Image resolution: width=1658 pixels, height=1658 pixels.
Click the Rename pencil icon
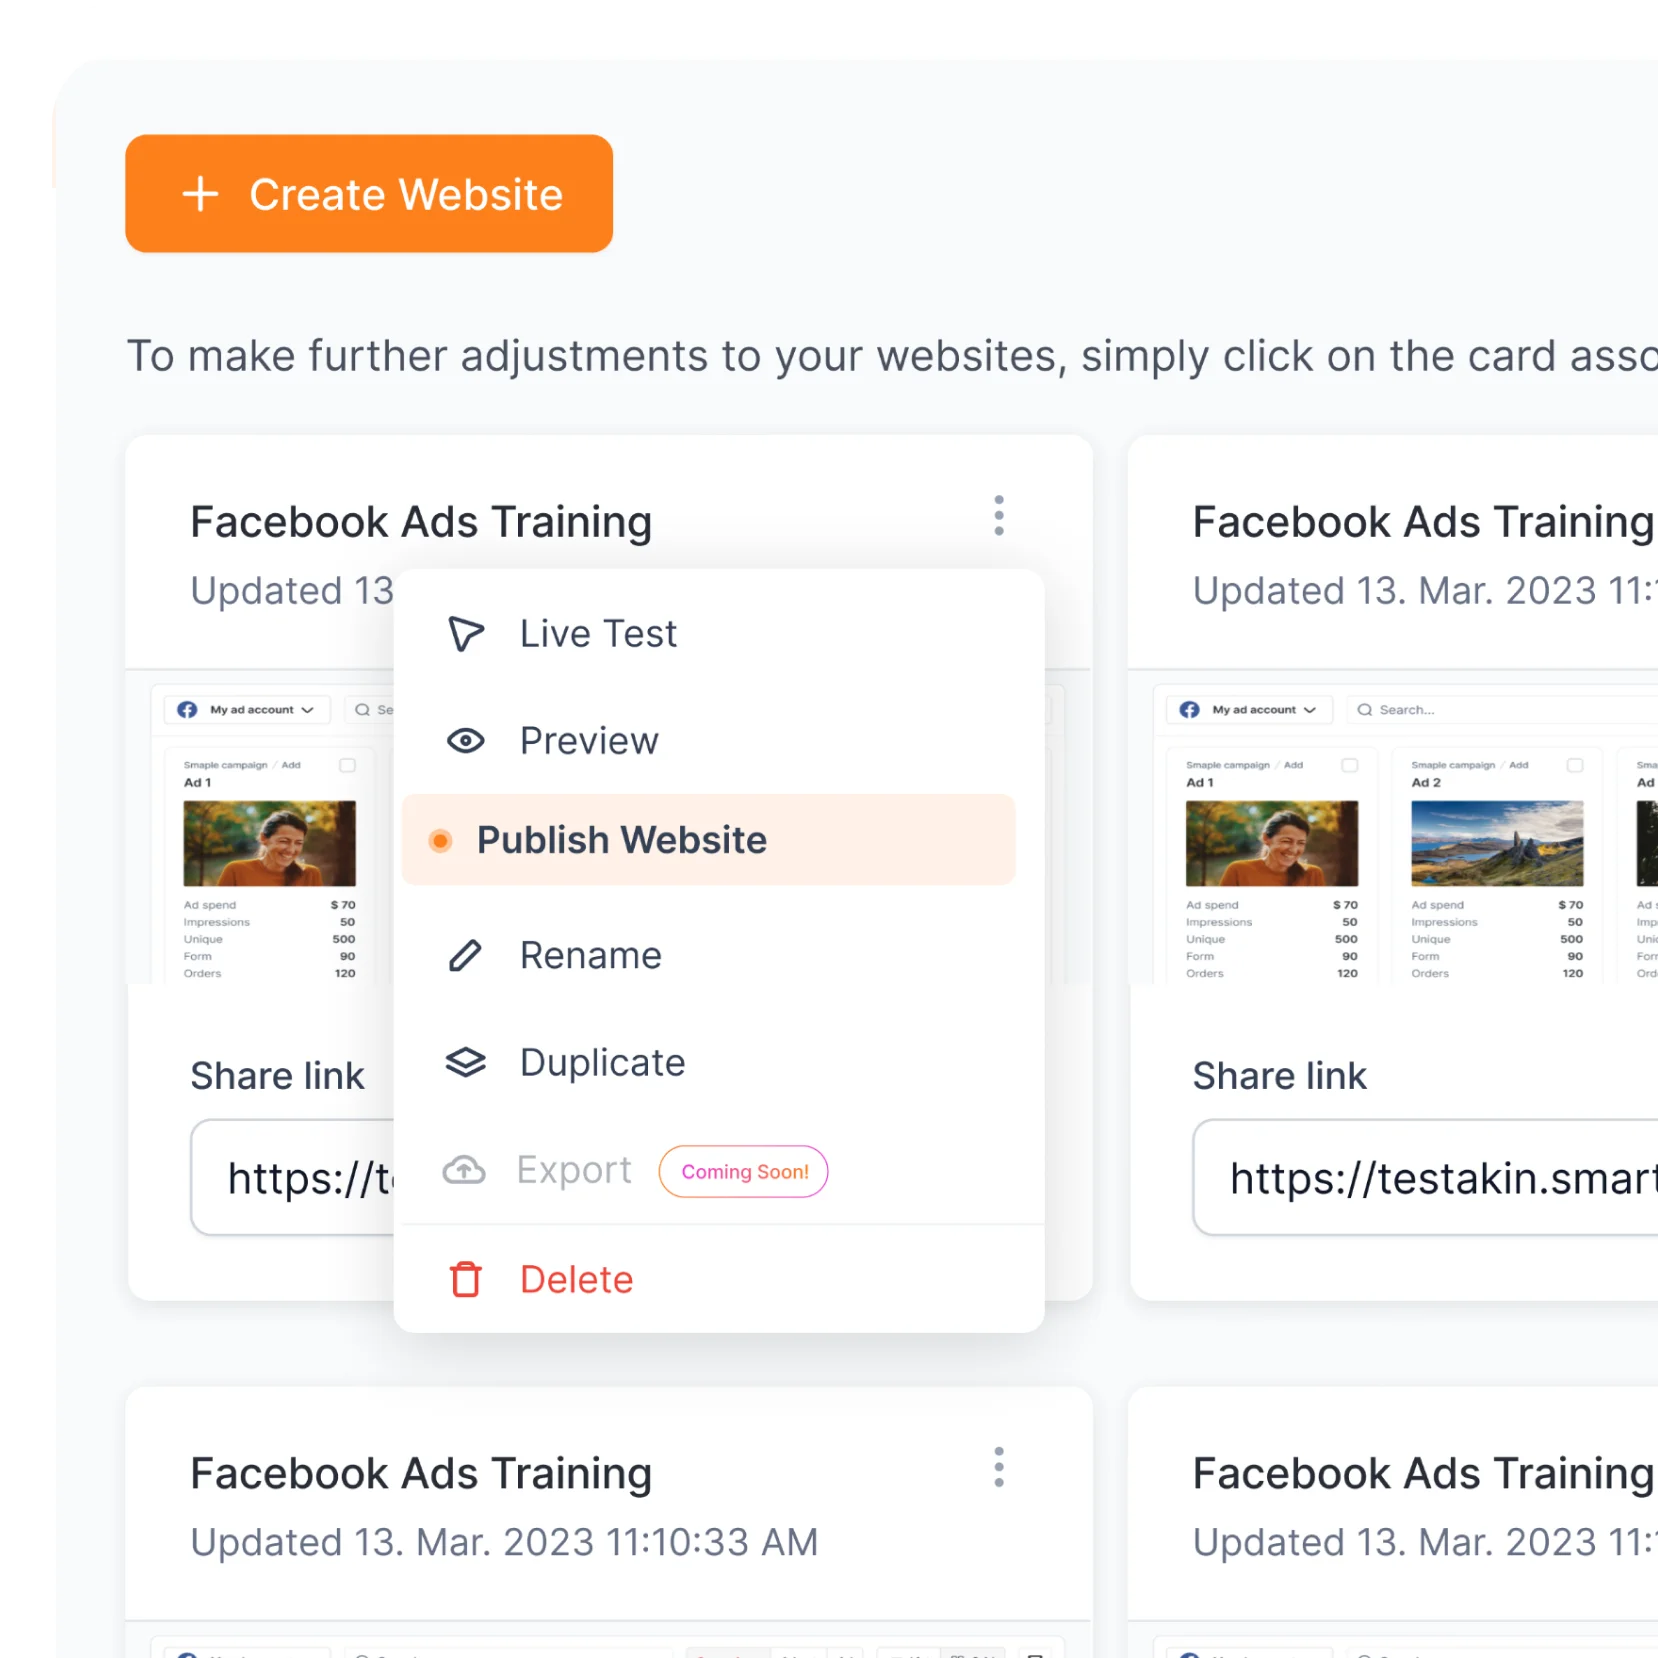point(465,956)
